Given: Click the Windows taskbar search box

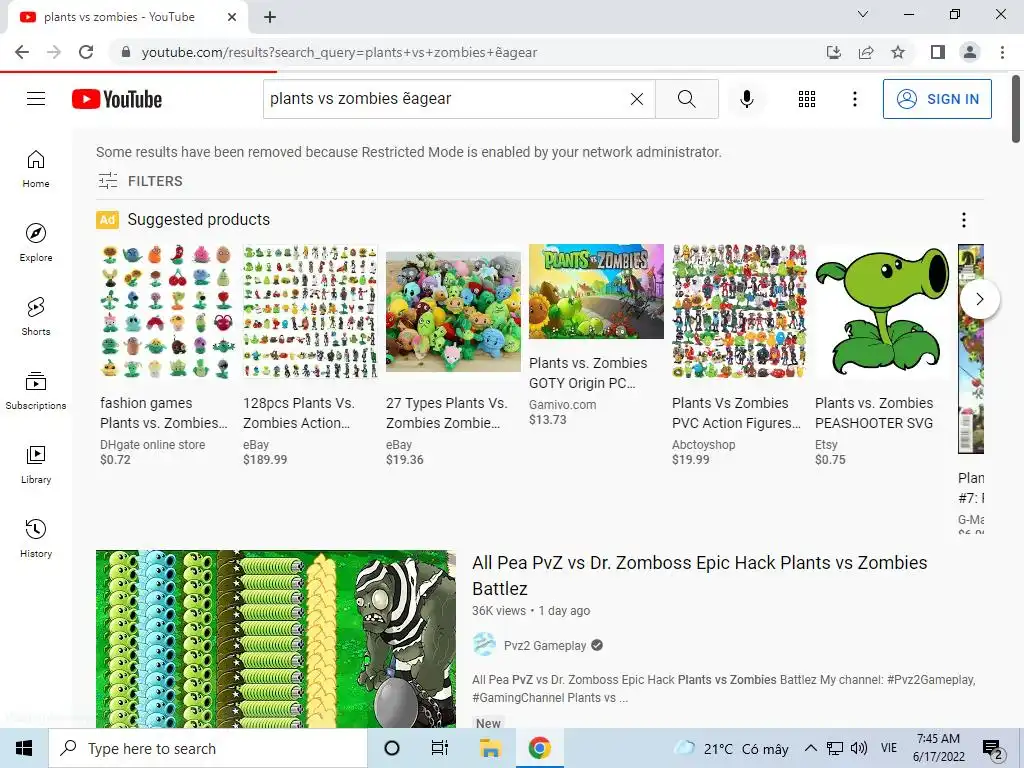Looking at the screenshot, I should pyautogui.click(x=208, y=748).
